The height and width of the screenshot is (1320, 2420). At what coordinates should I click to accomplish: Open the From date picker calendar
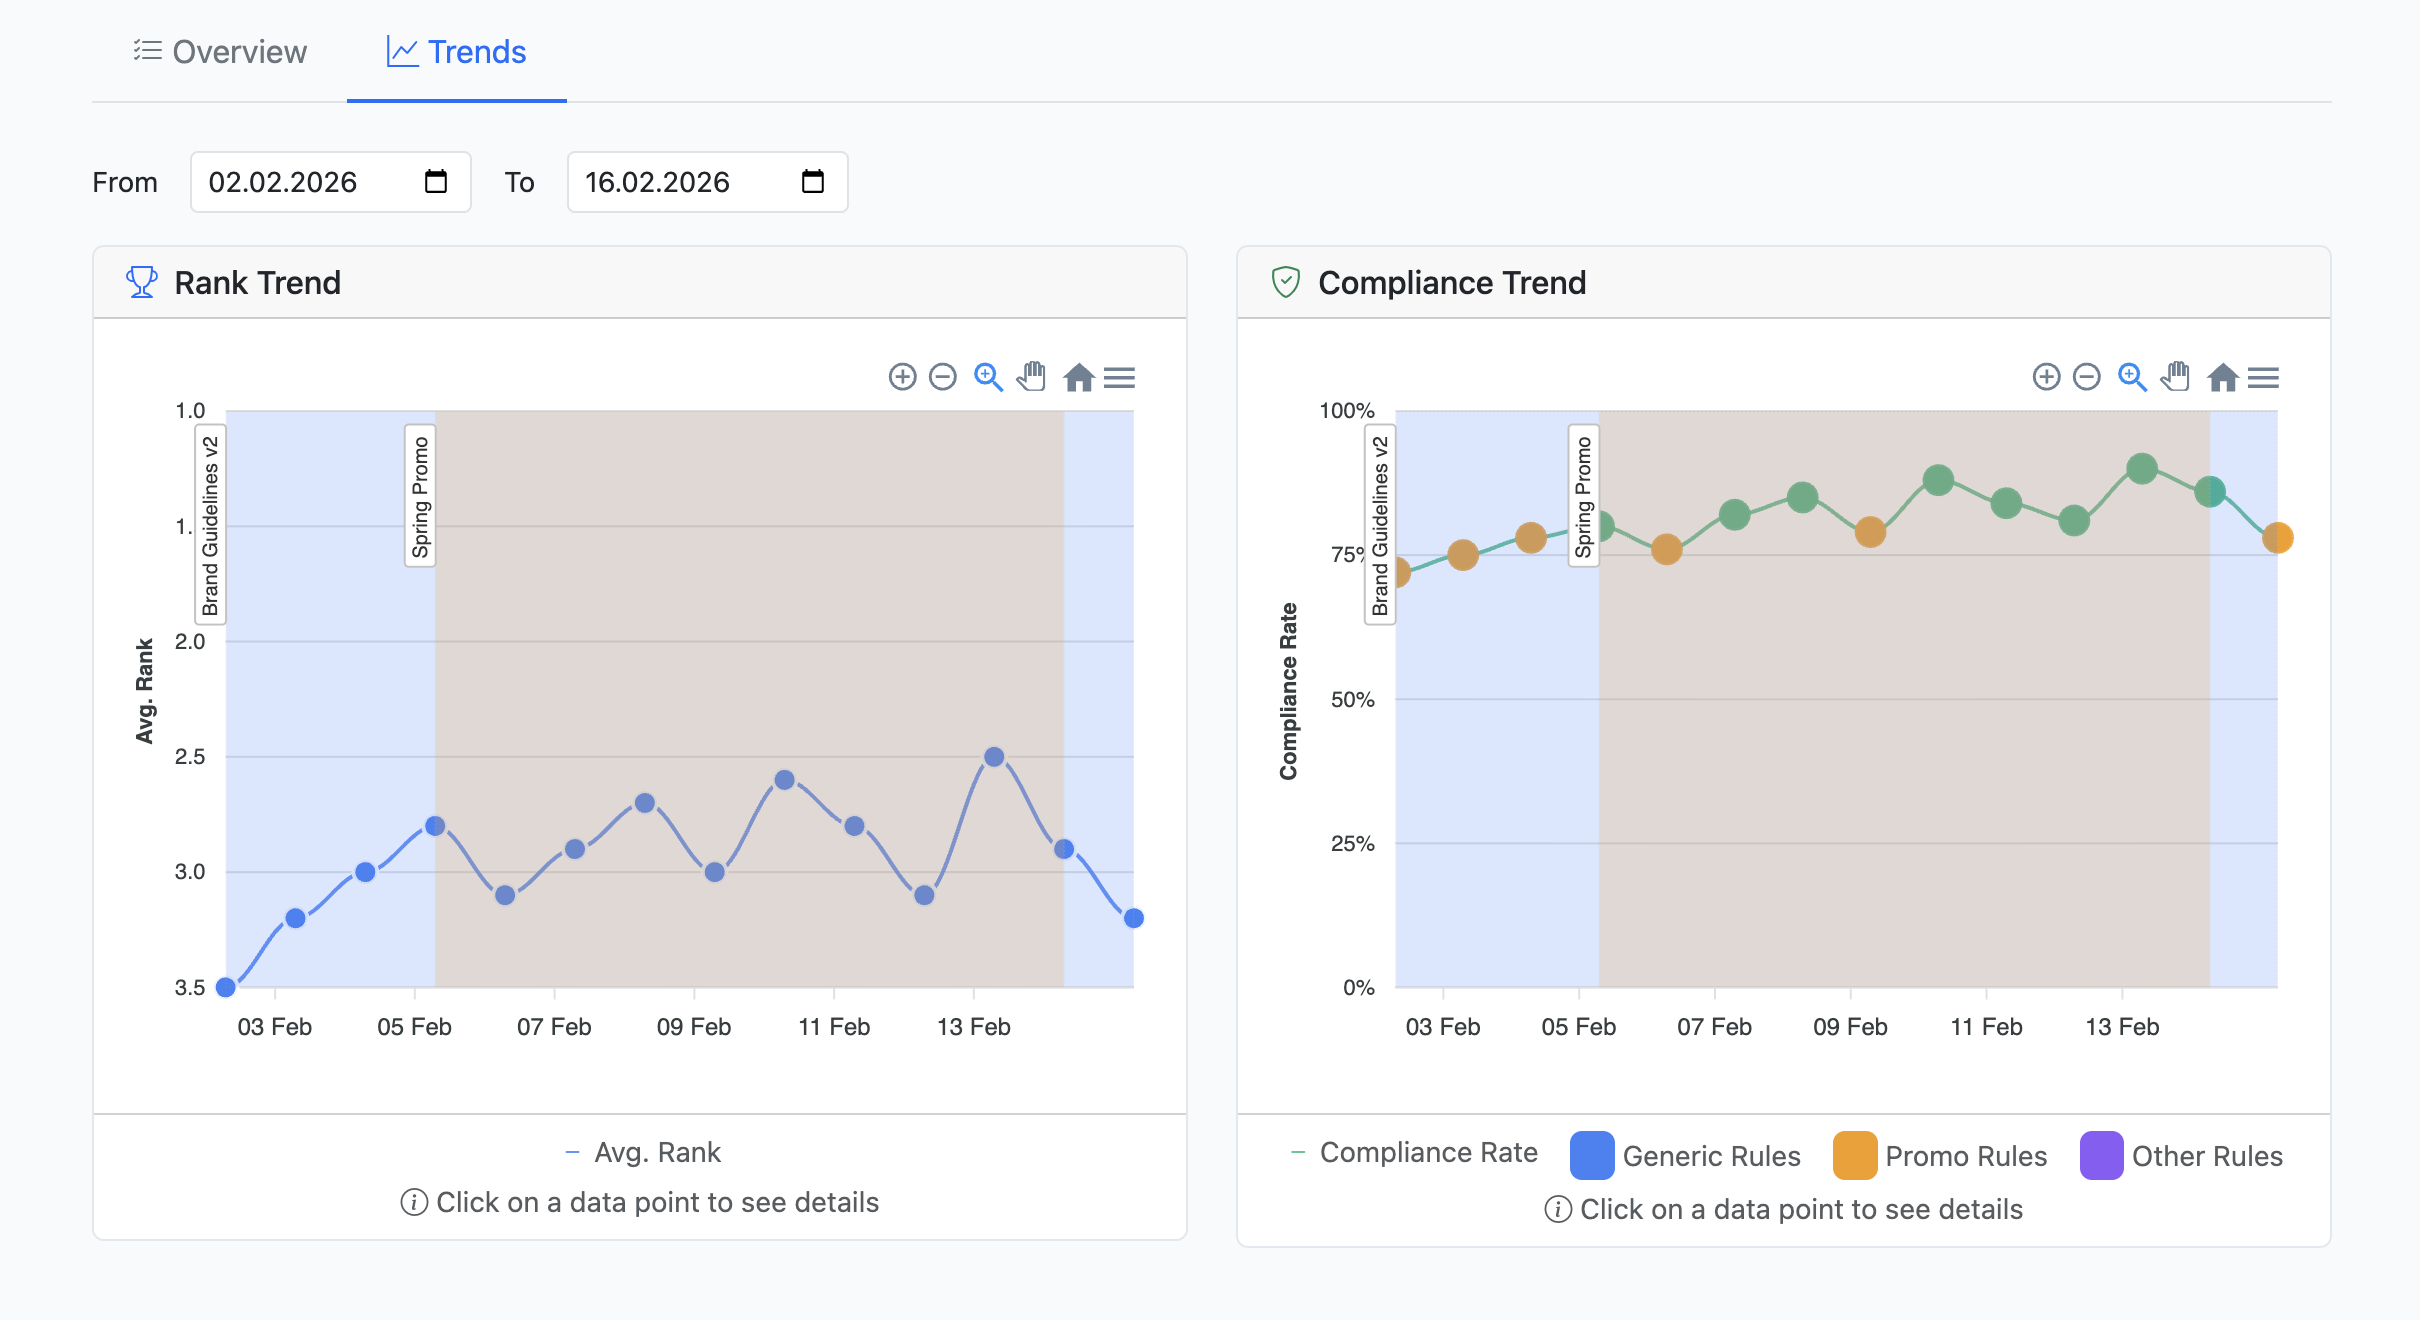tap(434, 182)
